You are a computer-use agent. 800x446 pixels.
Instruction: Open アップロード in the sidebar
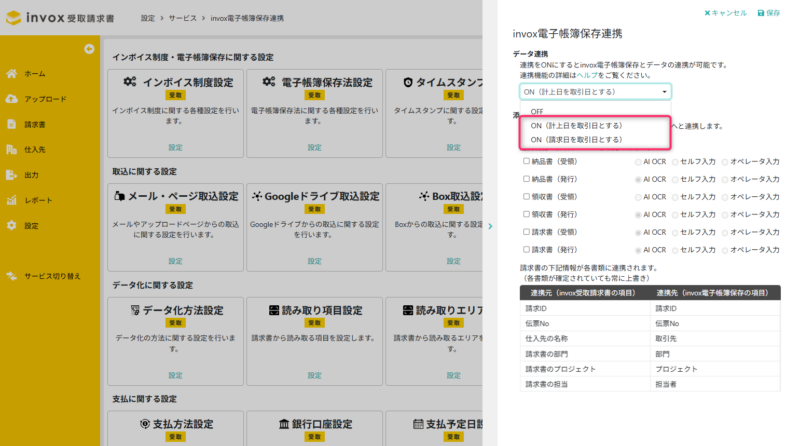coord(45,99)
